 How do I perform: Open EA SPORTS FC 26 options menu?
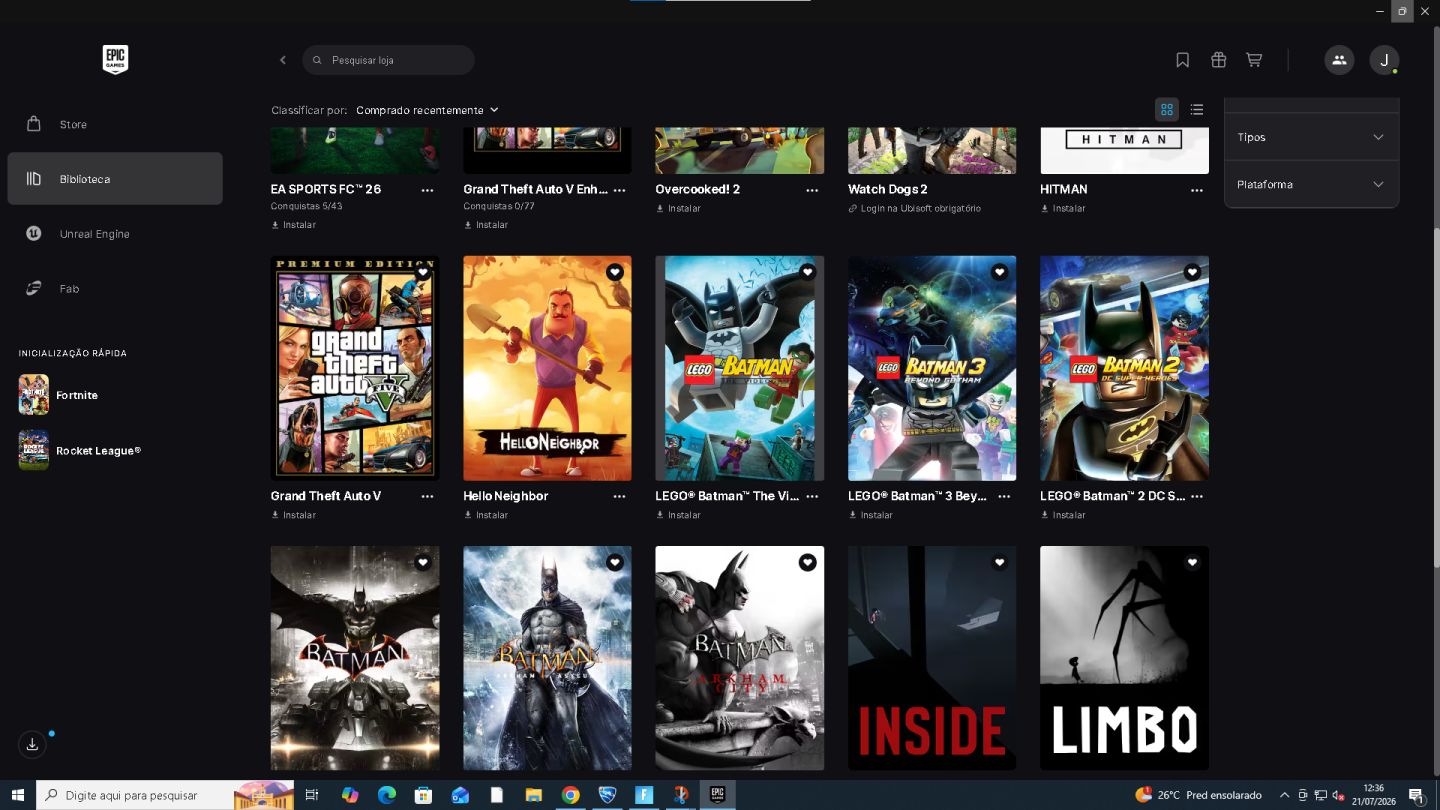(428, 190)
